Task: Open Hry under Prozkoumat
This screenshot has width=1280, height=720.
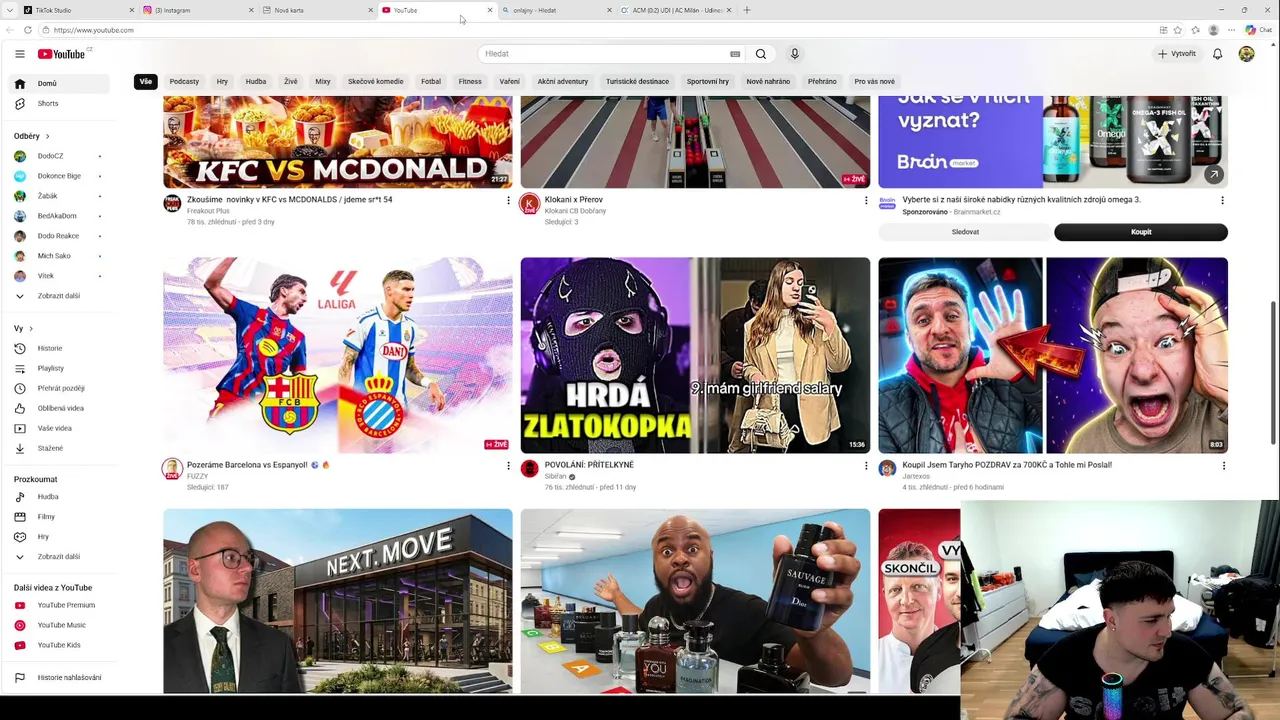Action: [x=60, y=537]
